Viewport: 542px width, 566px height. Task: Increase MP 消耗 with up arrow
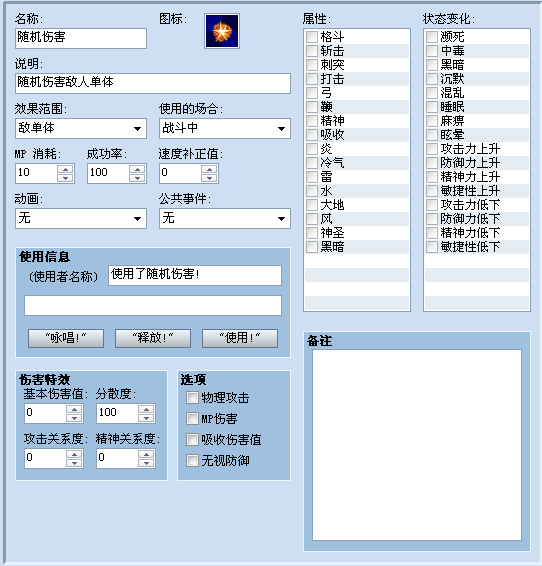tap(65, 169)
